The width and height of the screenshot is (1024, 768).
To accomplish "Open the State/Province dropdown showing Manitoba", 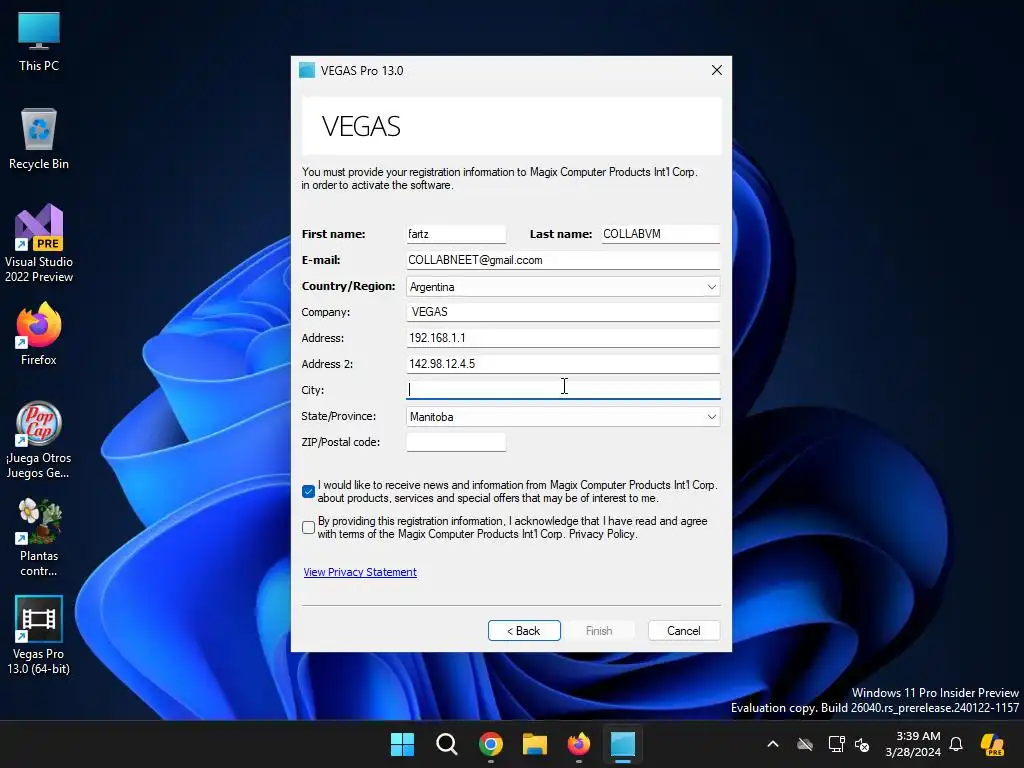I will coord(563,417).
